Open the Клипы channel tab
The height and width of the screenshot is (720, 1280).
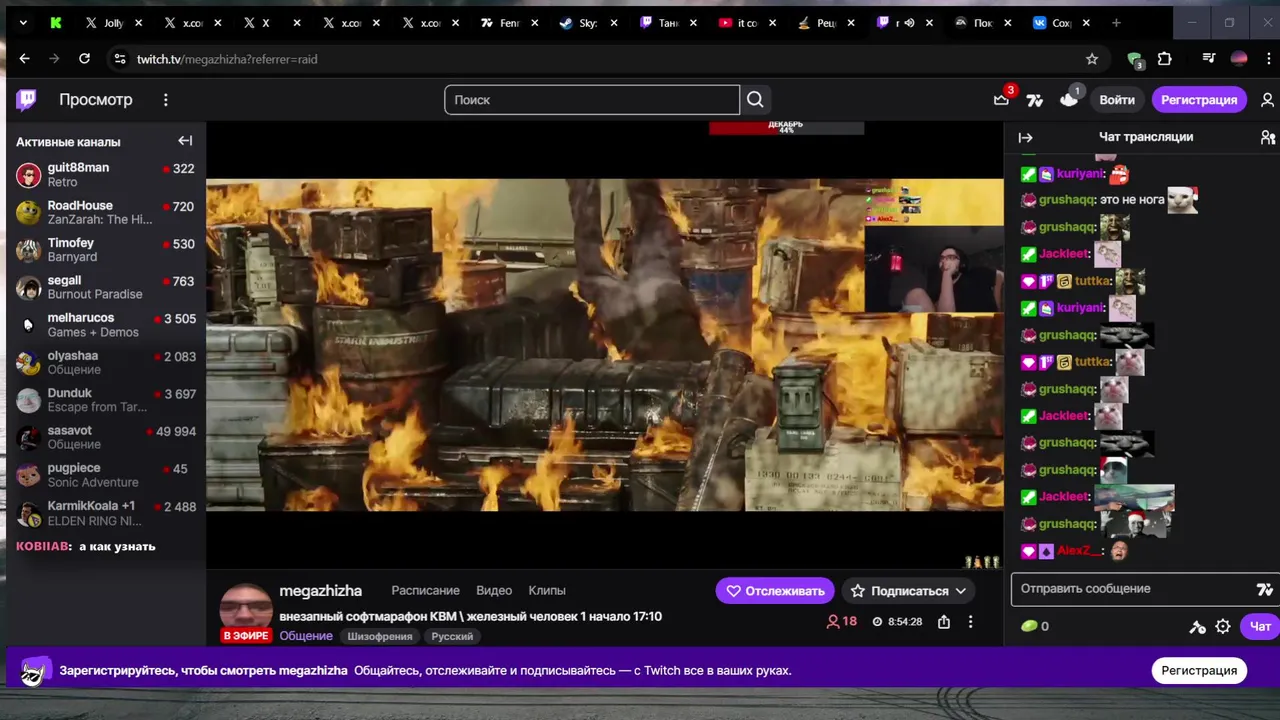[x=547, y=591]
